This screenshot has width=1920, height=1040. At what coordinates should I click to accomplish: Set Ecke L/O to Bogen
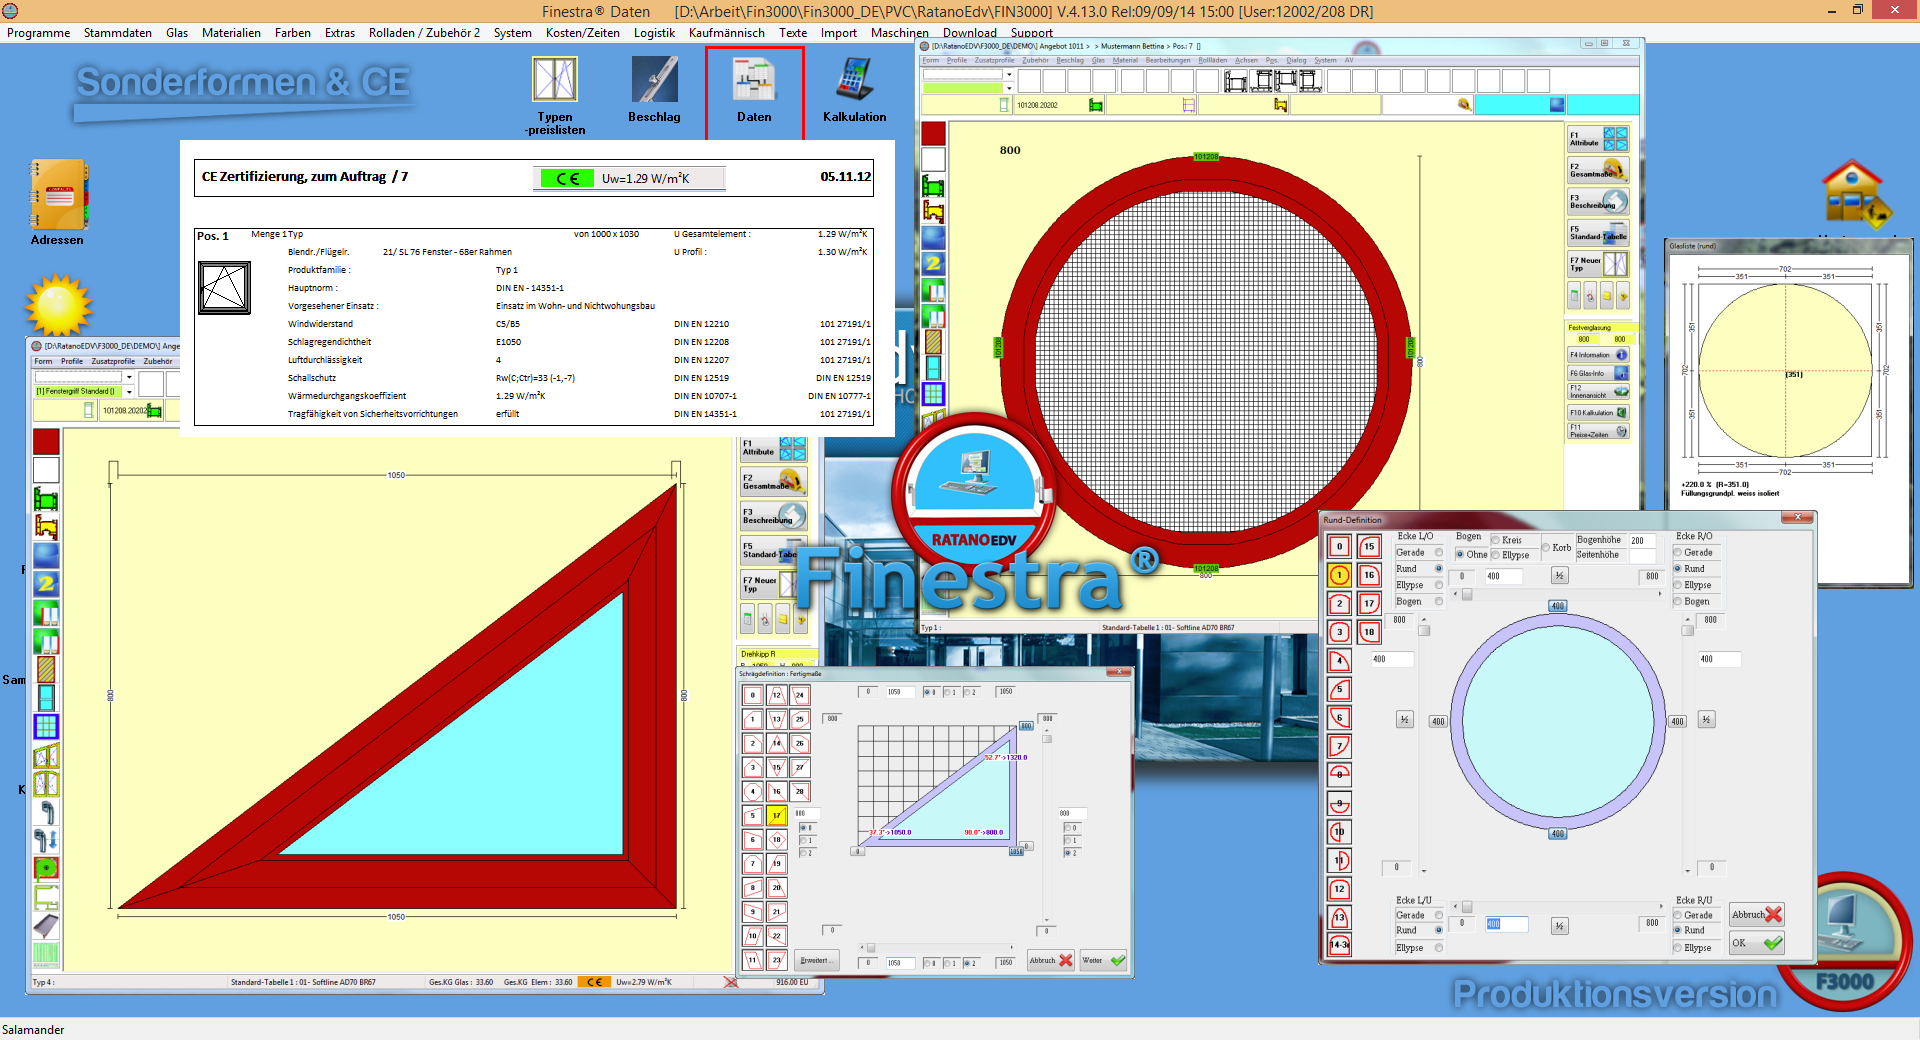1439,601
